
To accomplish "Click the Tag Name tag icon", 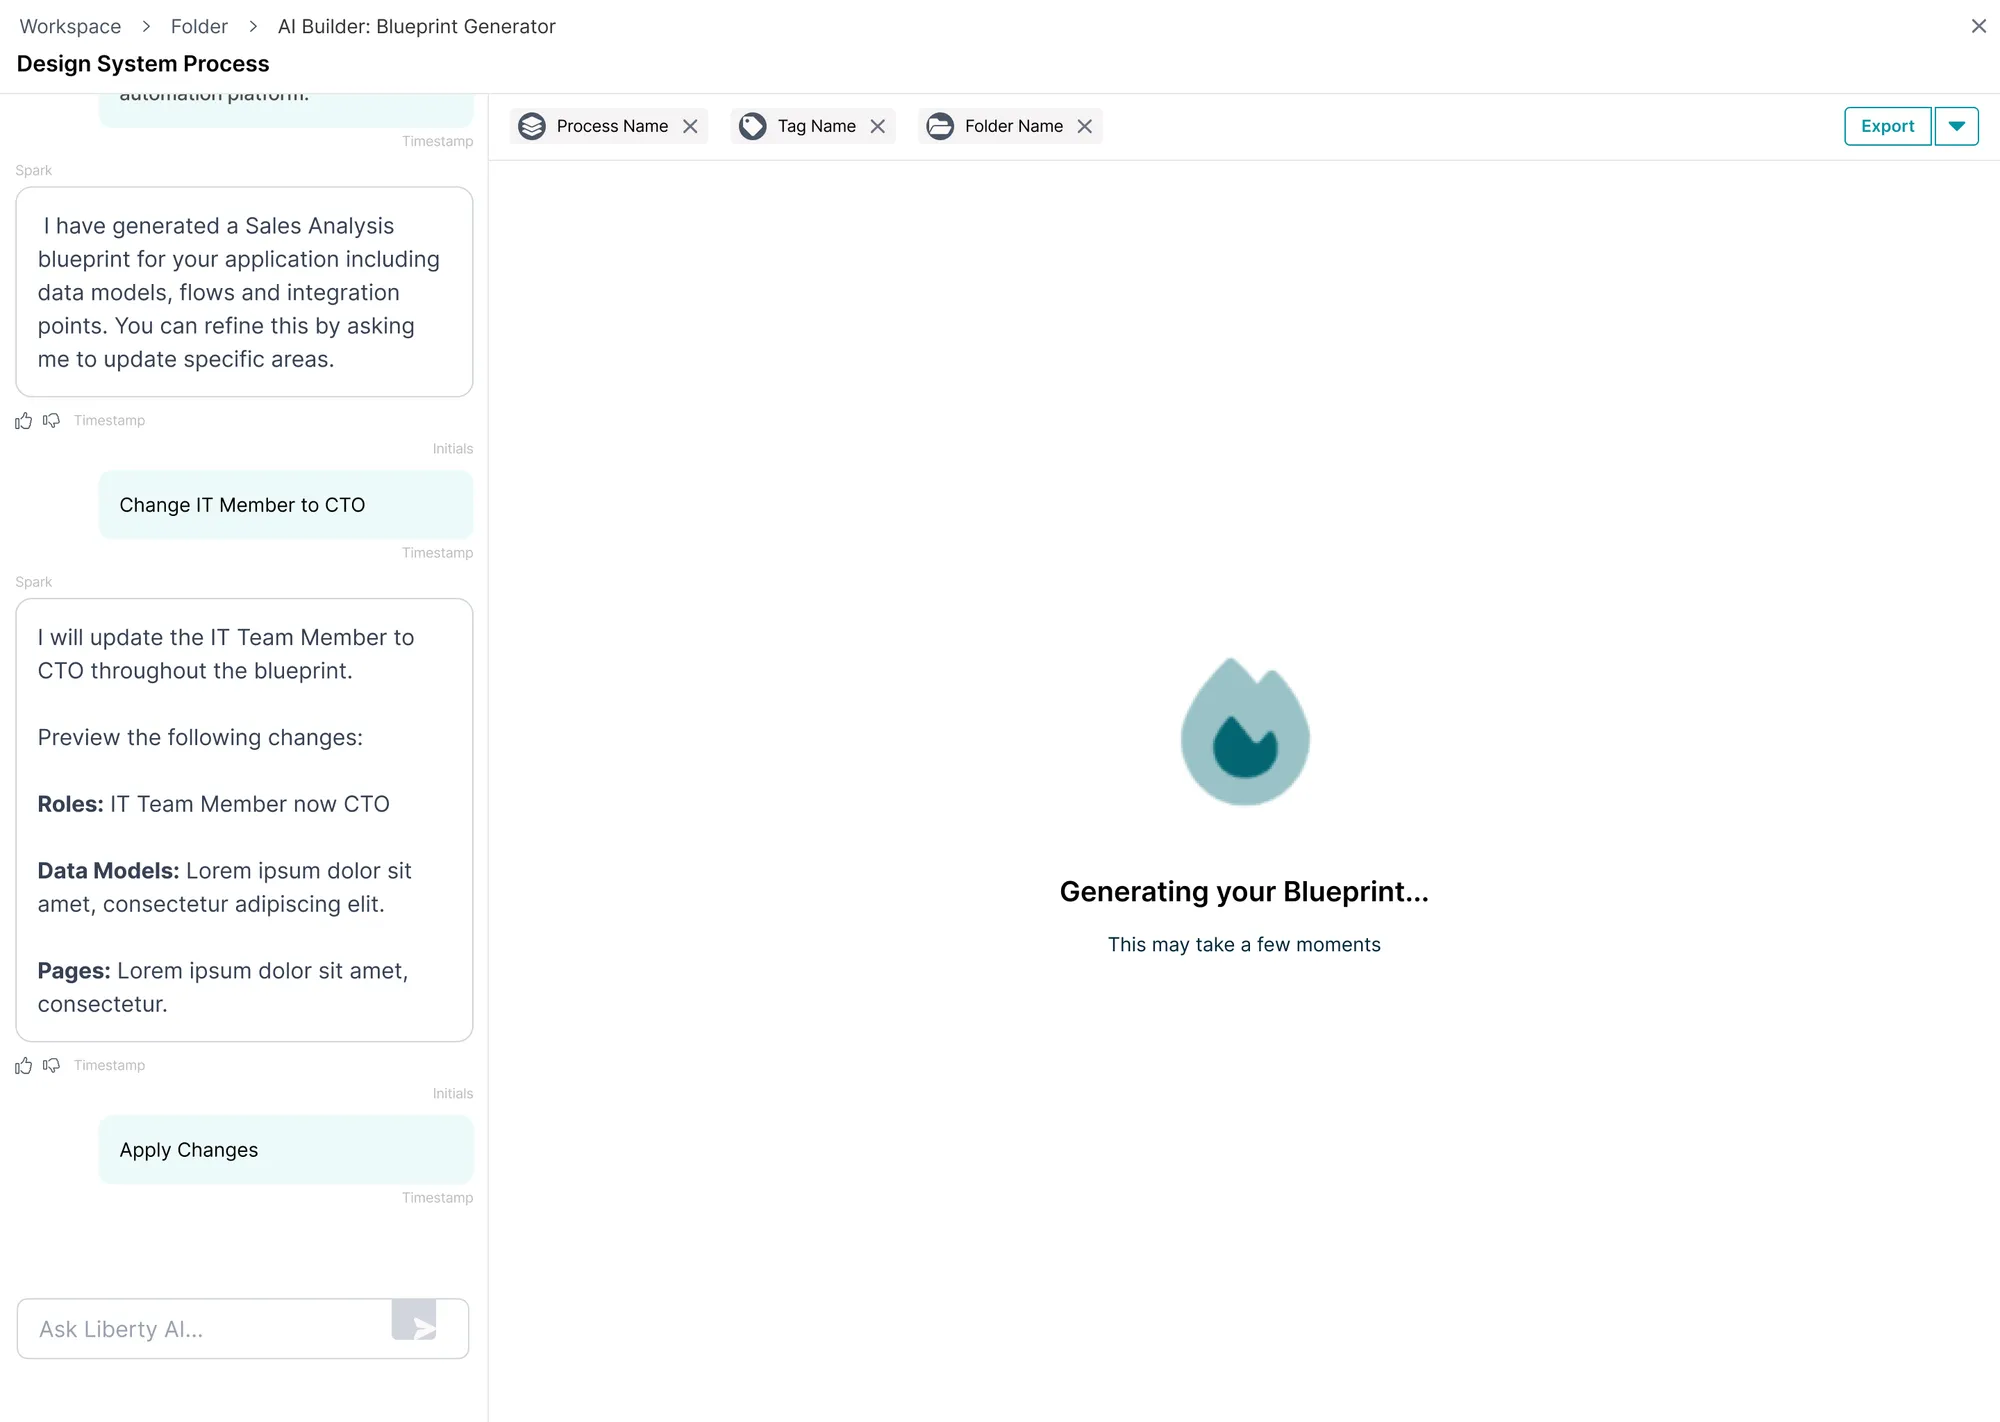I will [x=753, y=126].
